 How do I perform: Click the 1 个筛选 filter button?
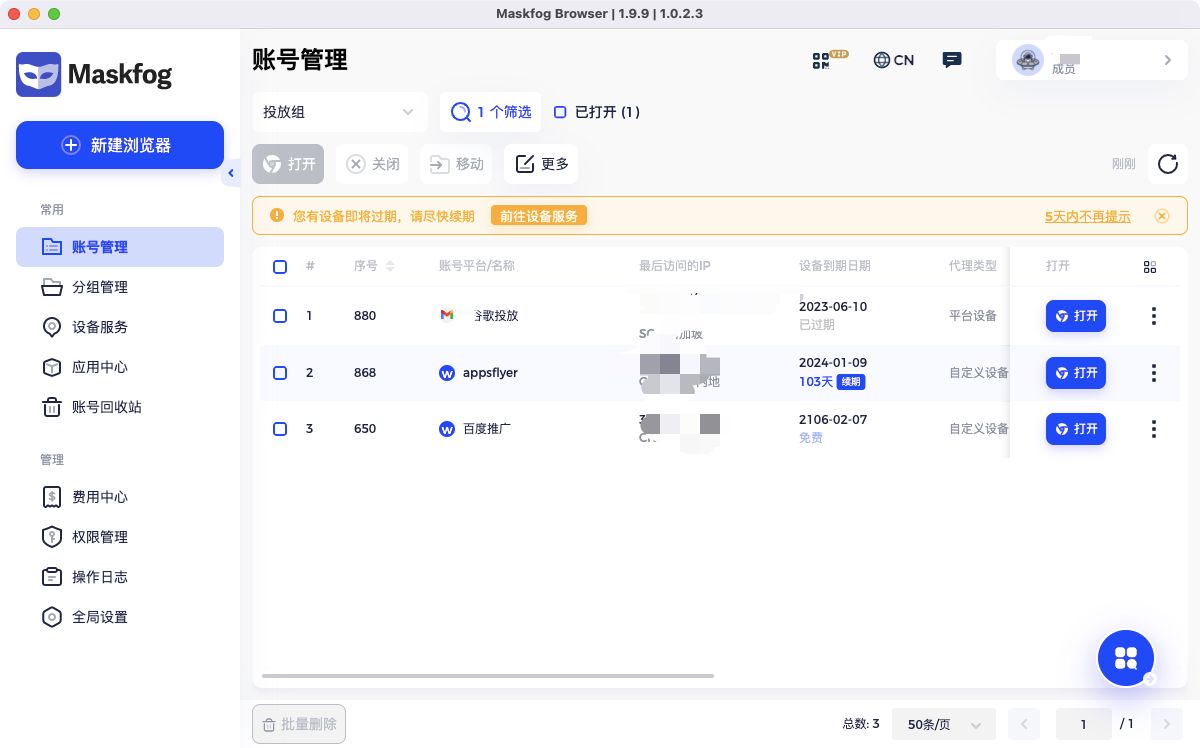point(491,112)
